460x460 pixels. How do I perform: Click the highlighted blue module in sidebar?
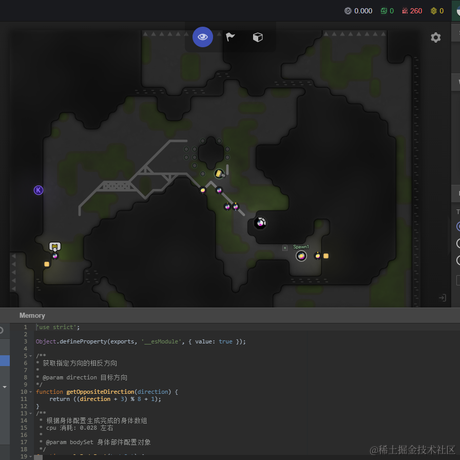point(5,361)
